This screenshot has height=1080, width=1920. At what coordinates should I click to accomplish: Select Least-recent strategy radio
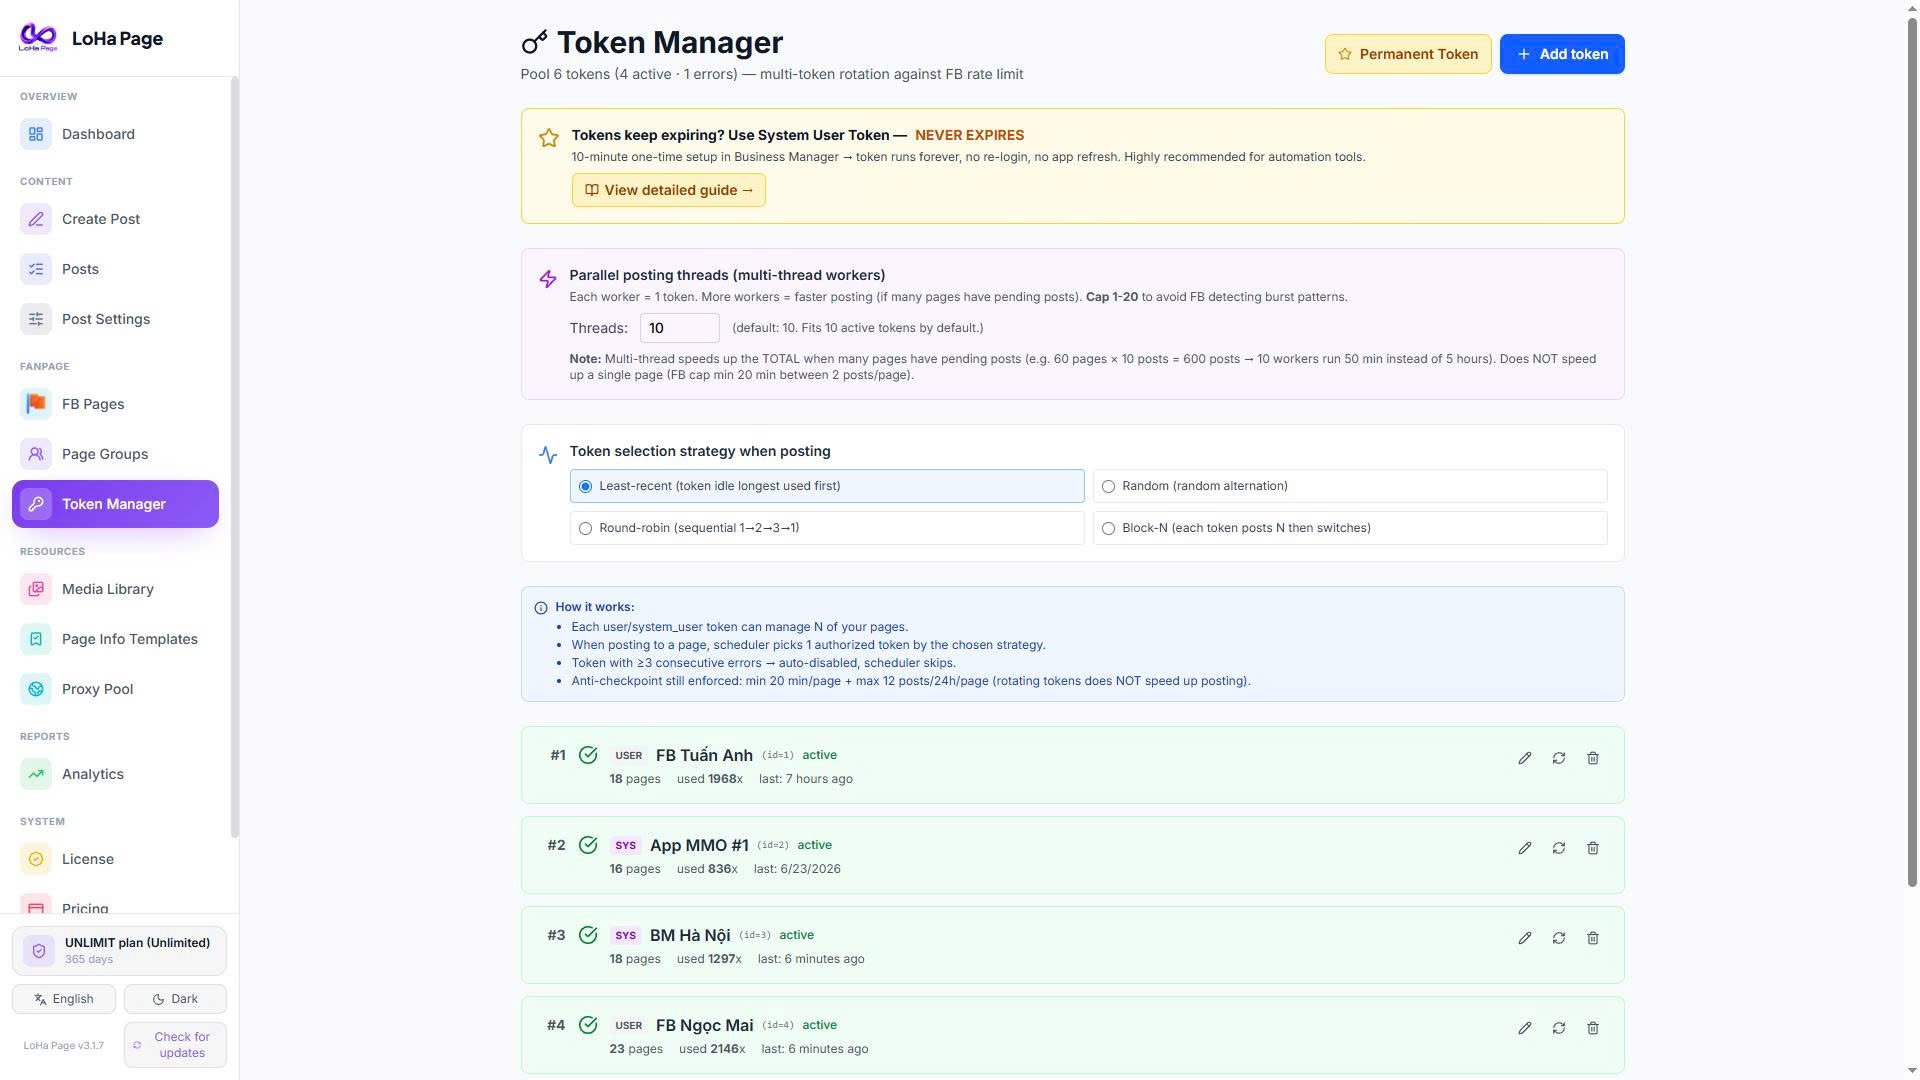585,486
